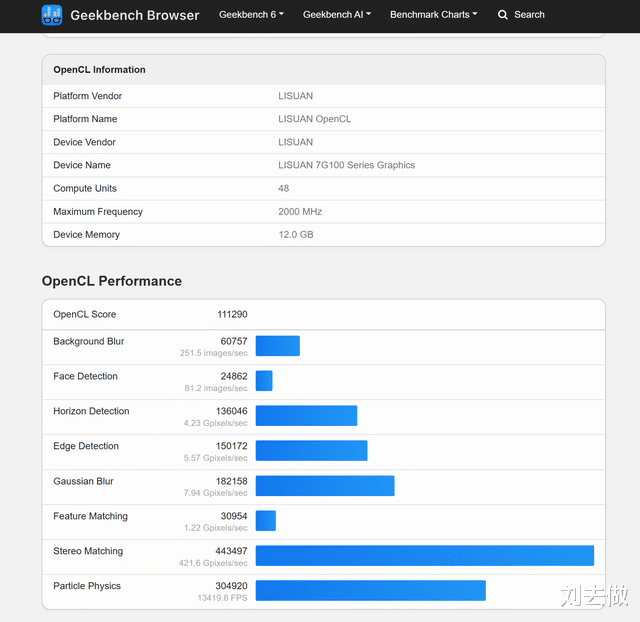Click the search magnifier icon
The width and height of the screenshot is (640, 622).
tap(503, 15)
